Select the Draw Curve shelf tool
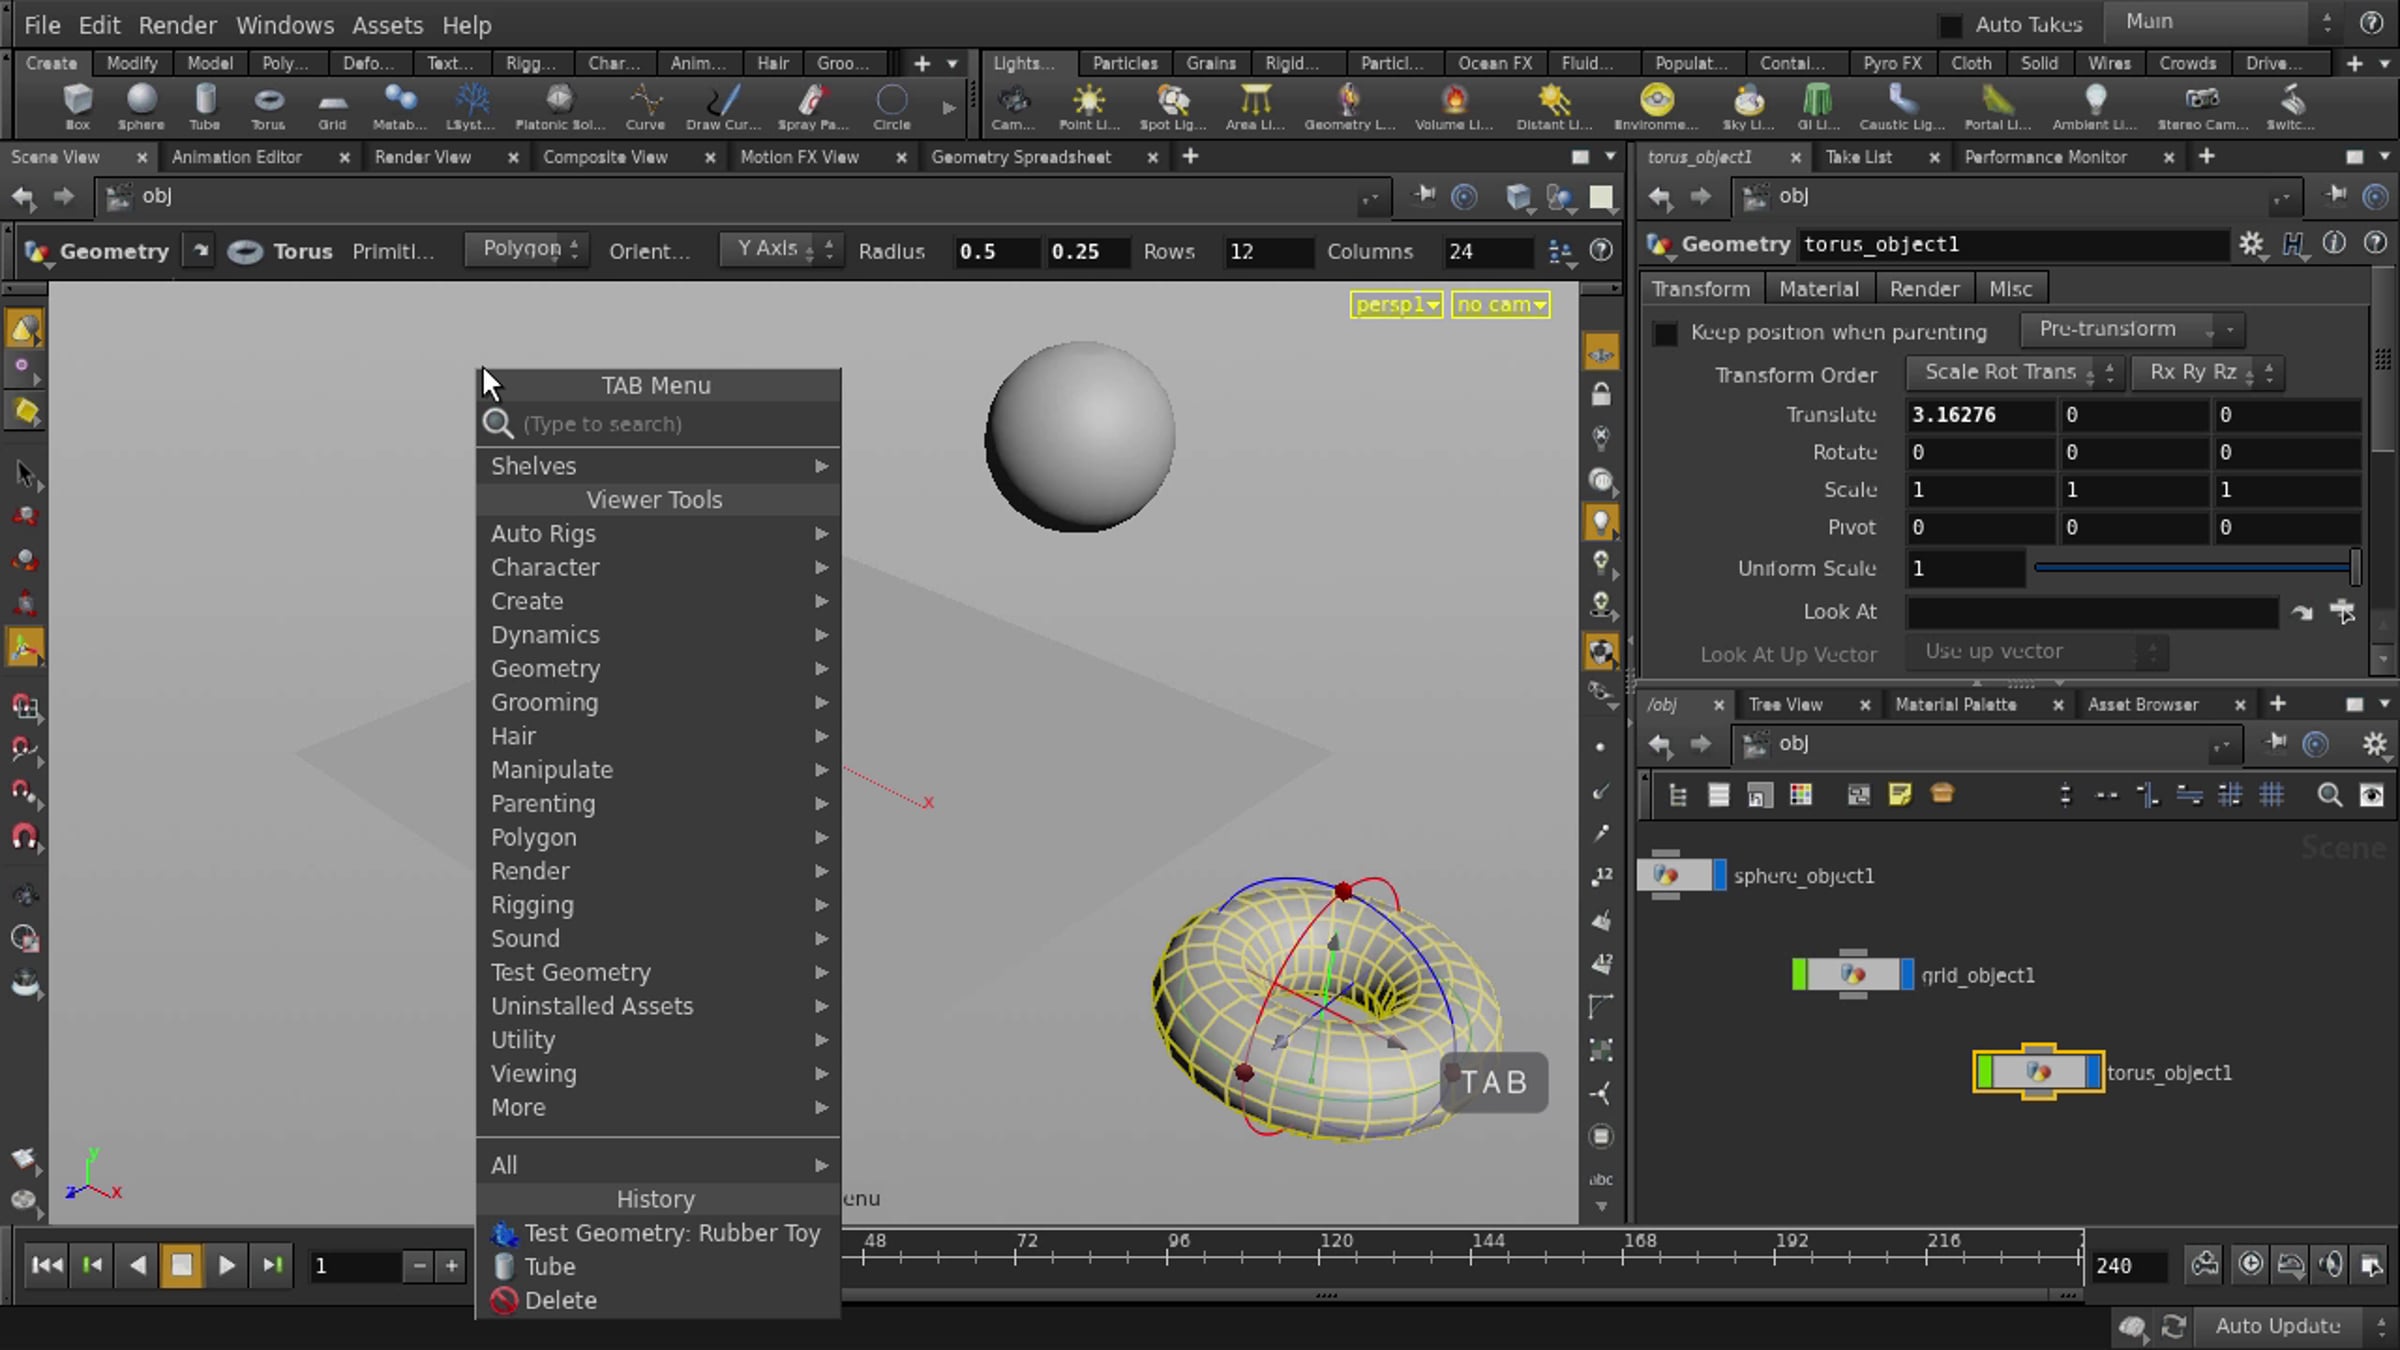Image resolution: width=2400 pixels, height=1350 pixels. 723,107
